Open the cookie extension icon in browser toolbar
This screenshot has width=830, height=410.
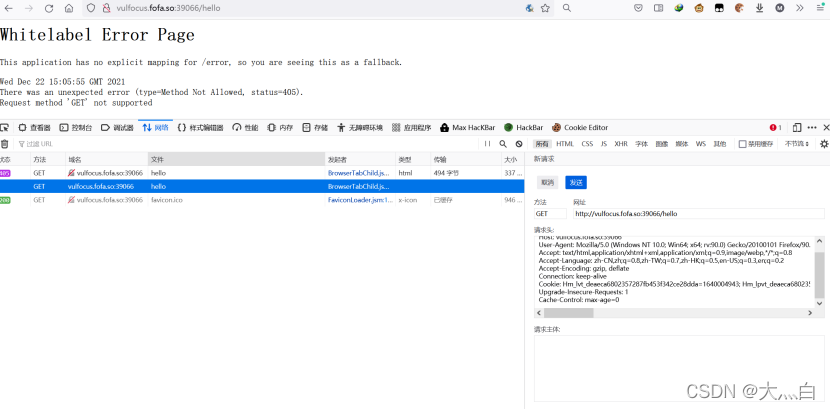pyautogui.click(x=739, y=8)
